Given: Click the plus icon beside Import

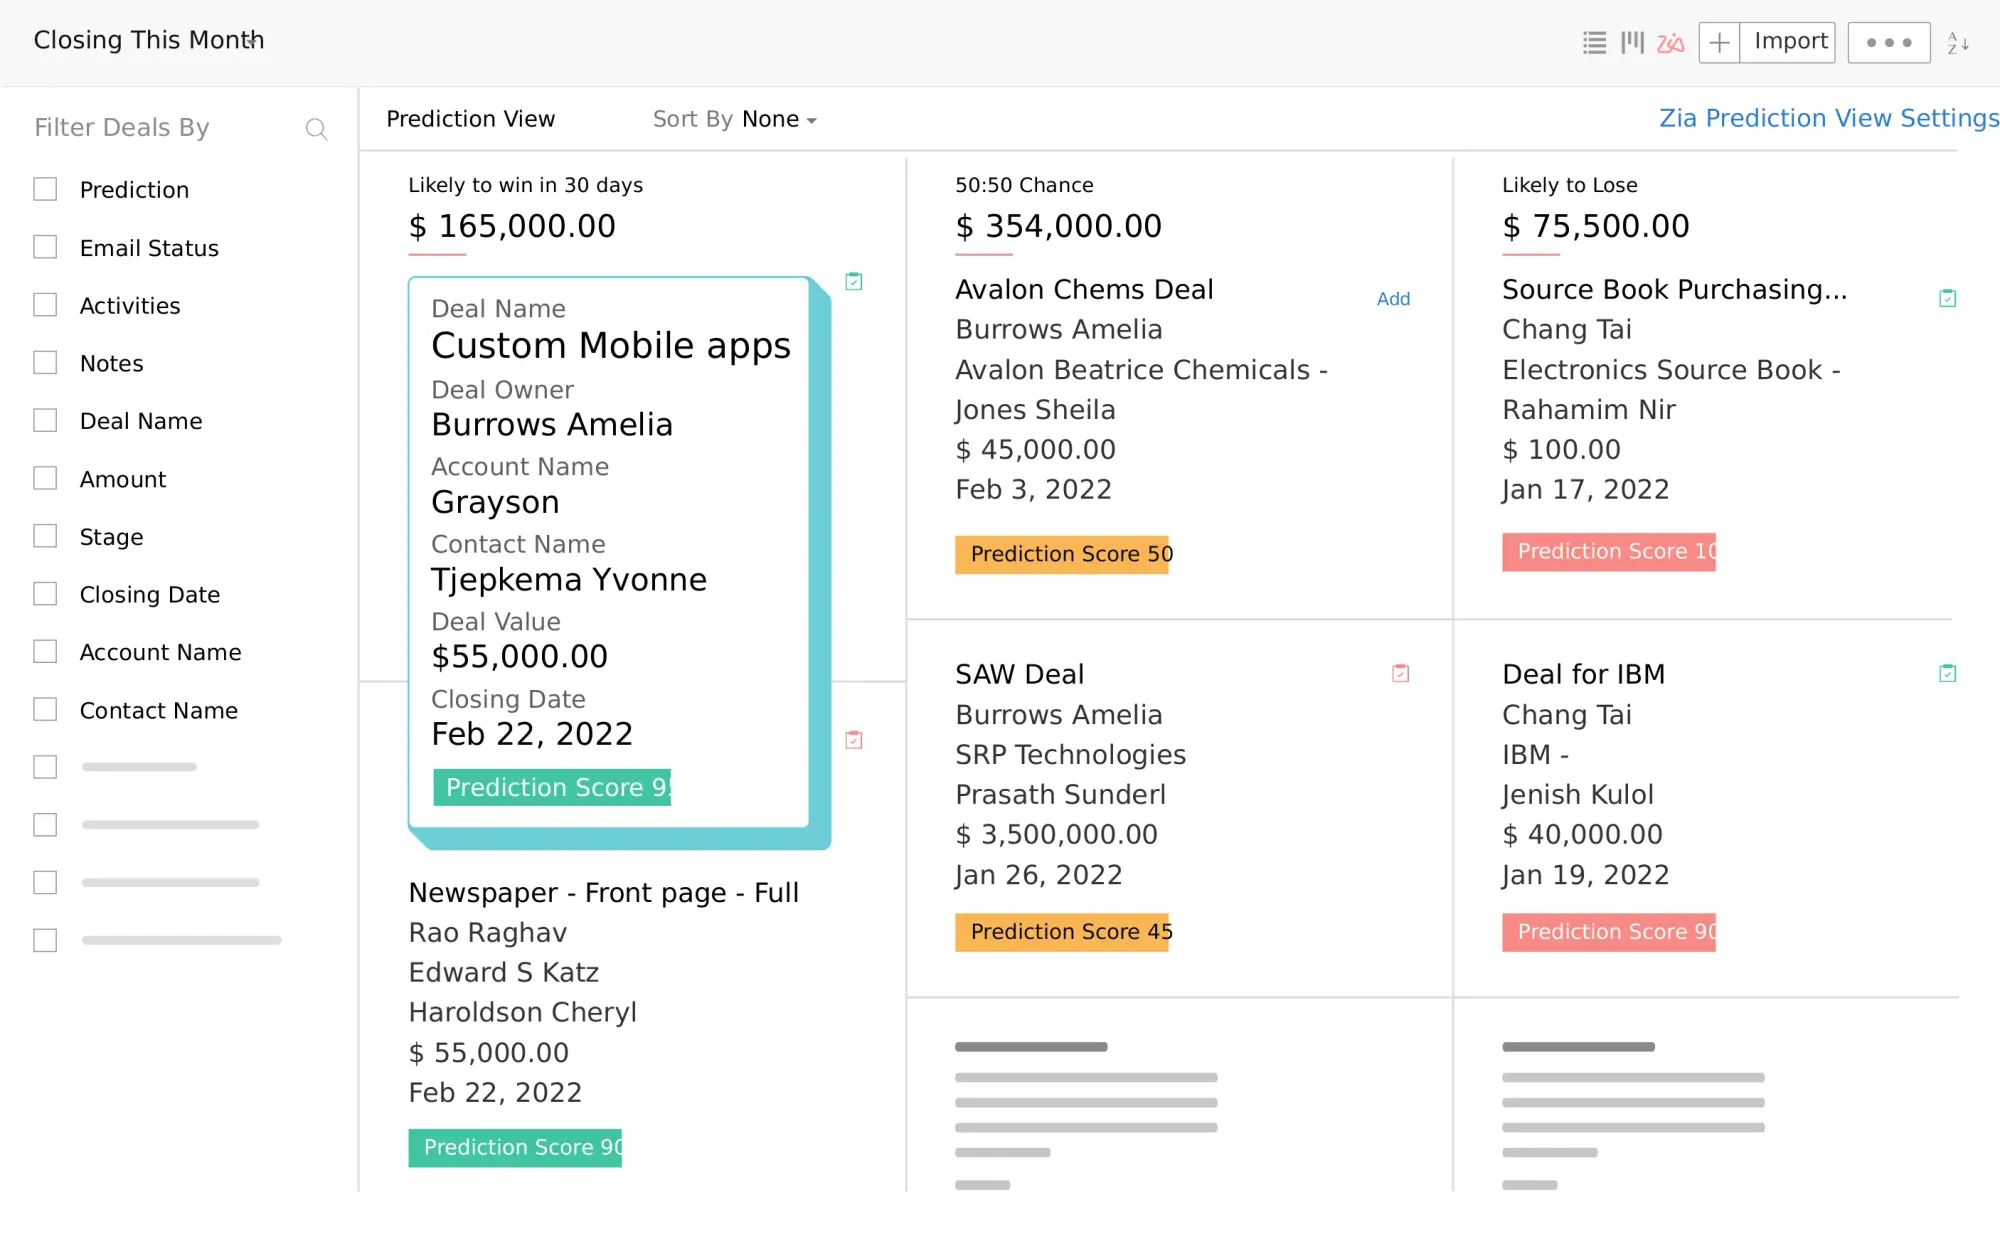Looking at the screenshot, I should 1719,43.
